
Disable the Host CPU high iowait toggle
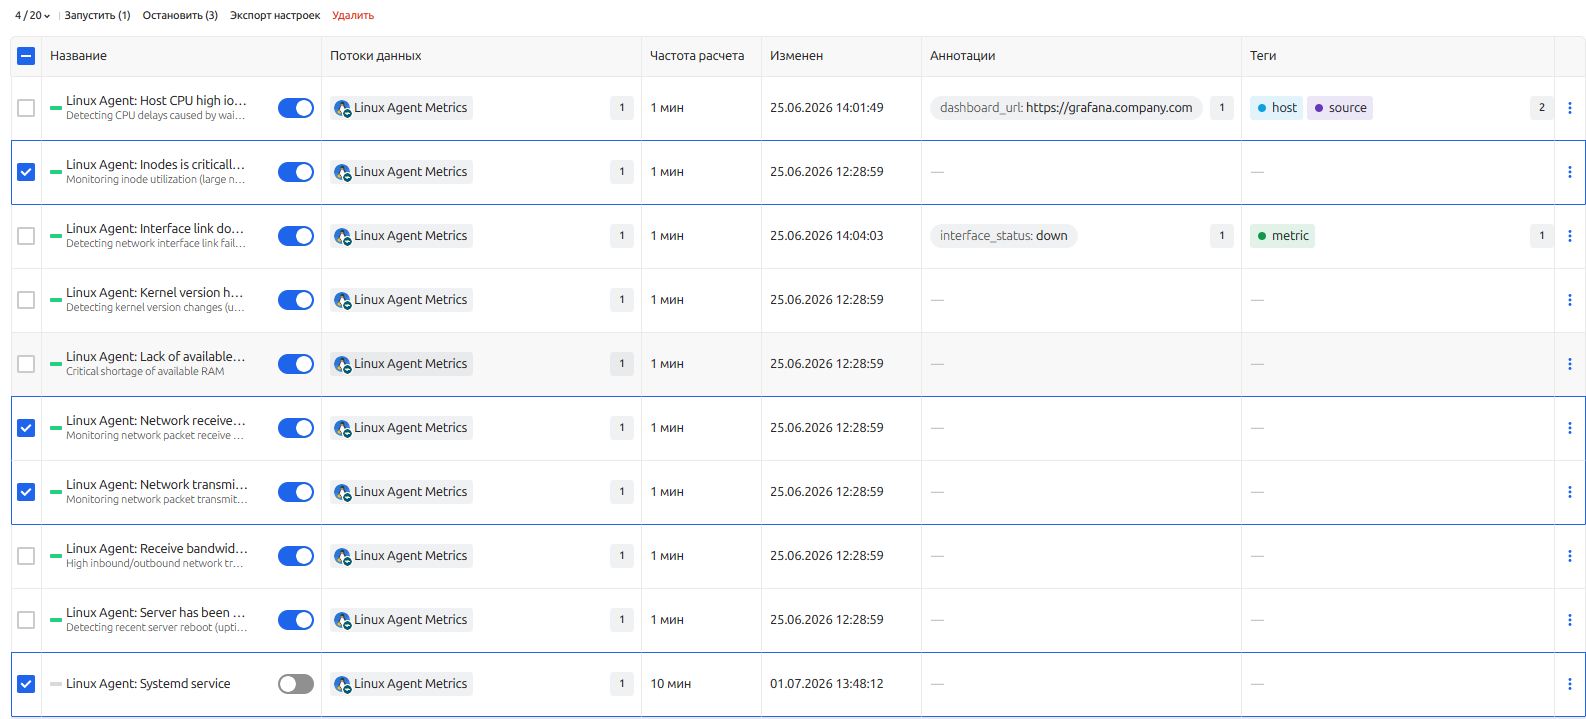coord(296,108)
